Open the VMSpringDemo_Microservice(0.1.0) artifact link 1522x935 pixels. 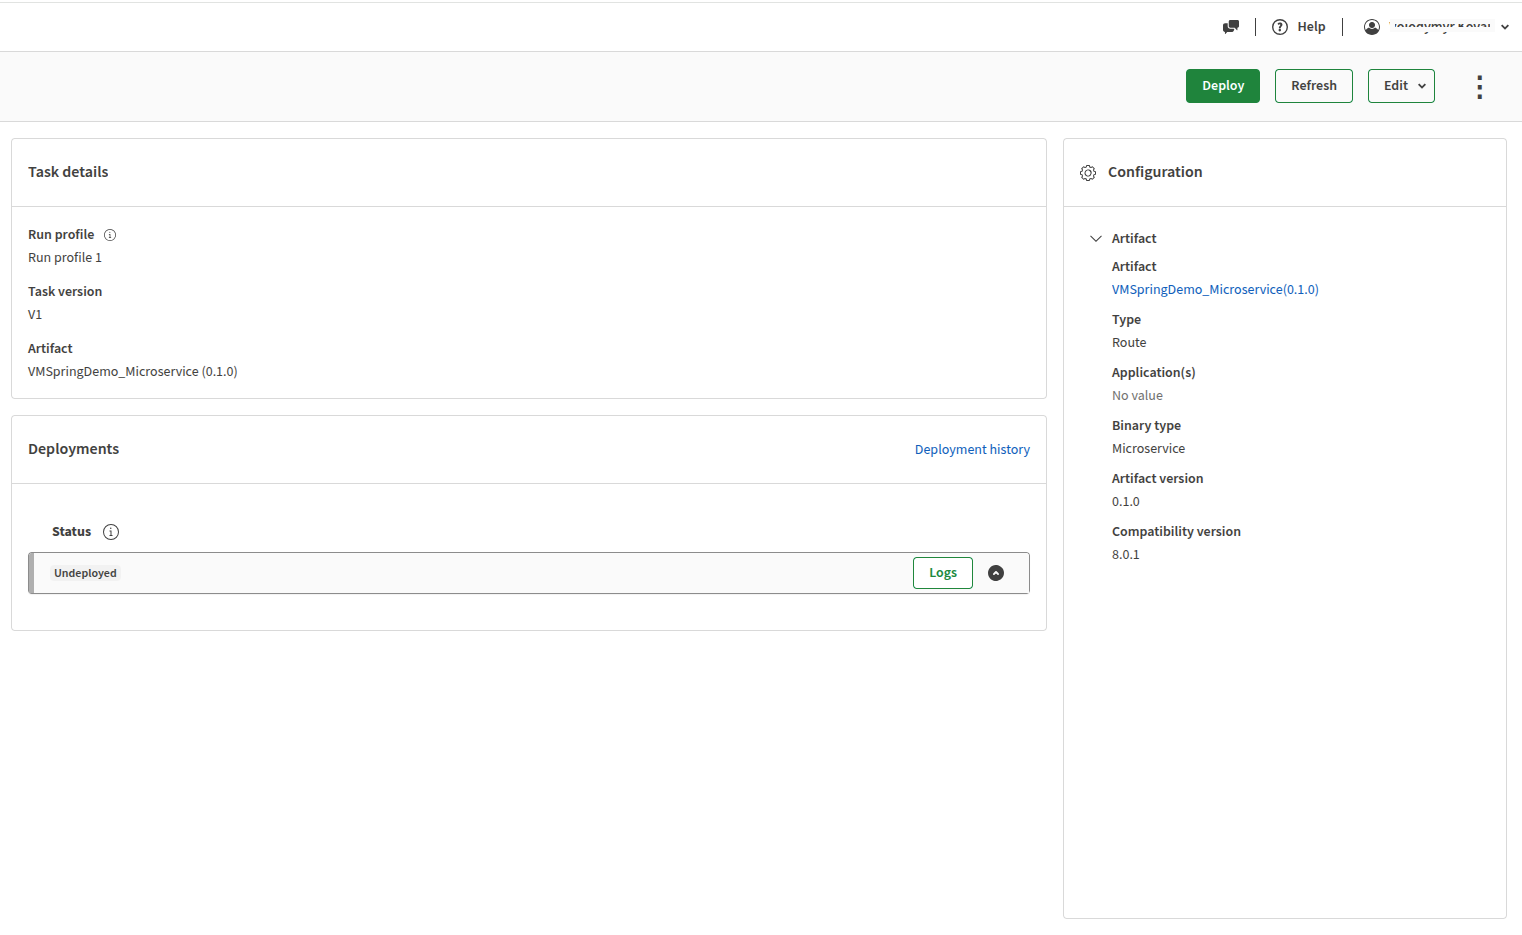(1215, 290)
